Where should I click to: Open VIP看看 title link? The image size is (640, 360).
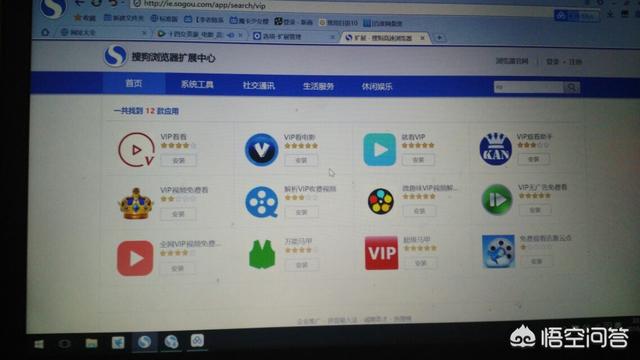click(173, 137)
